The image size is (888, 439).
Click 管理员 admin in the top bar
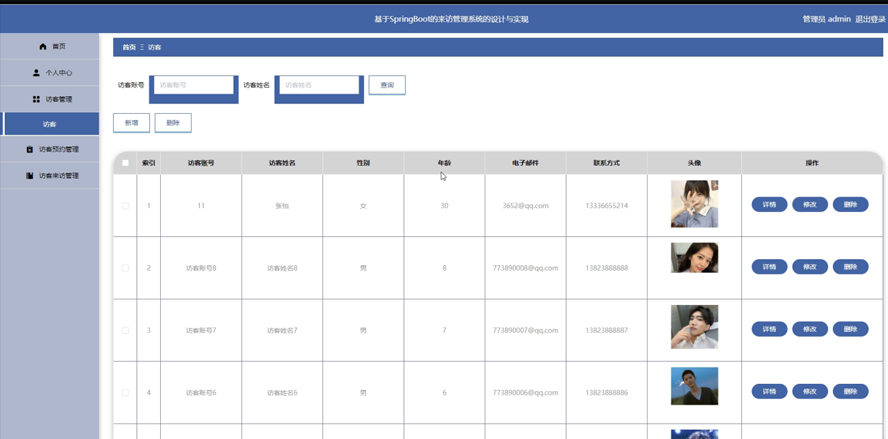[827, 19]
